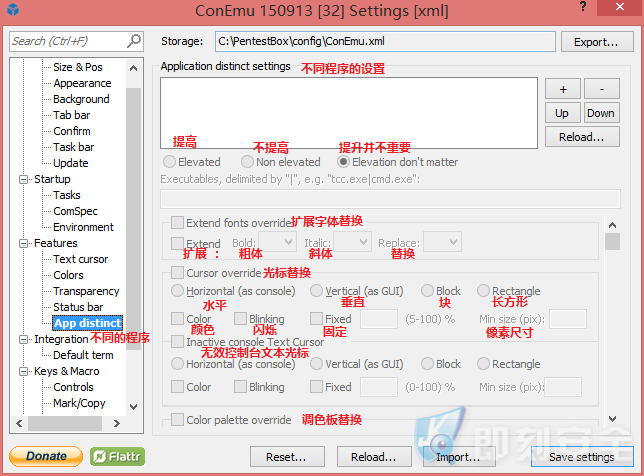
Task: Open Background settings page
Action: [81, 99]
